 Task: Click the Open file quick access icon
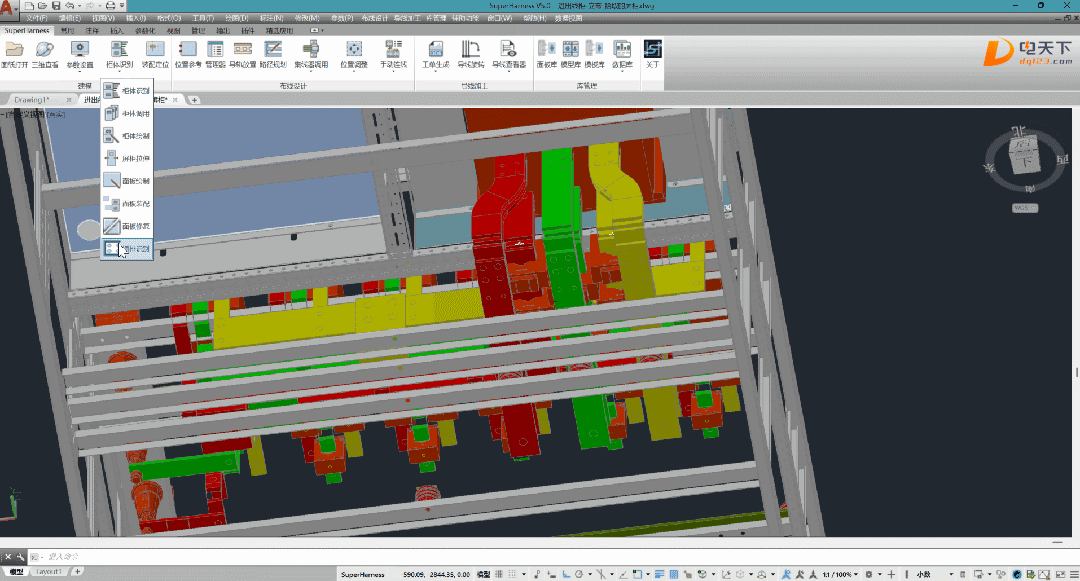pyautogui.click(x=42, y=6)
